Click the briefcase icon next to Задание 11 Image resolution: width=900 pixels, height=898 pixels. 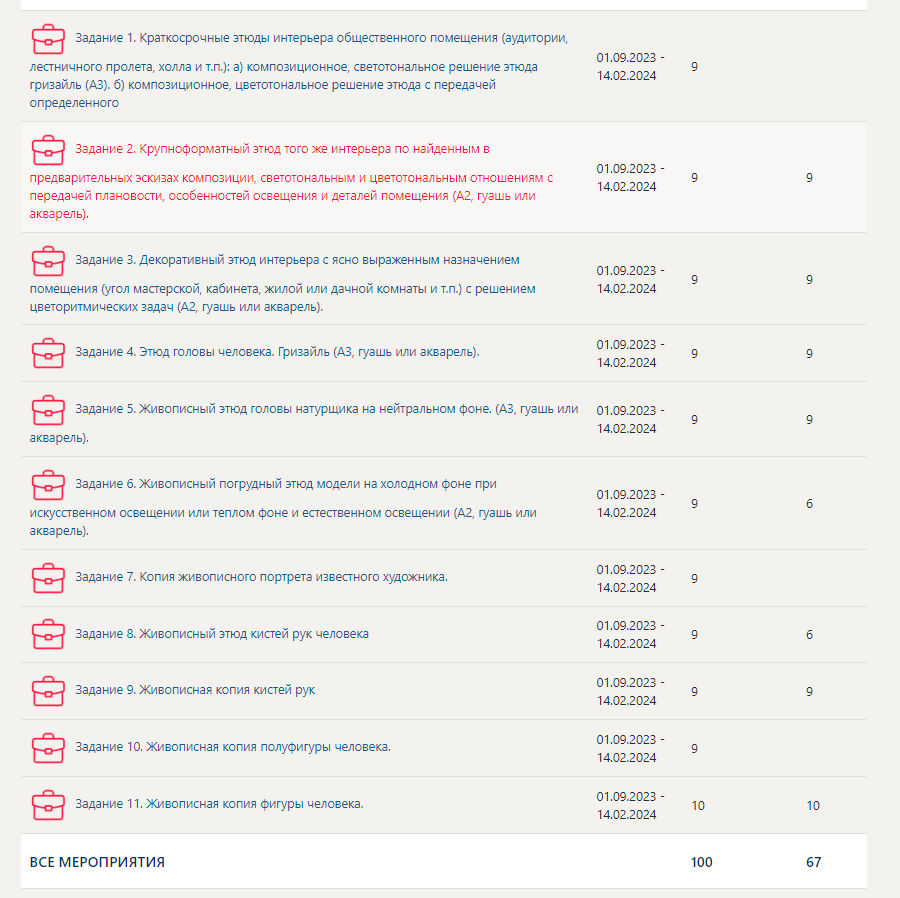pos(48,805)
